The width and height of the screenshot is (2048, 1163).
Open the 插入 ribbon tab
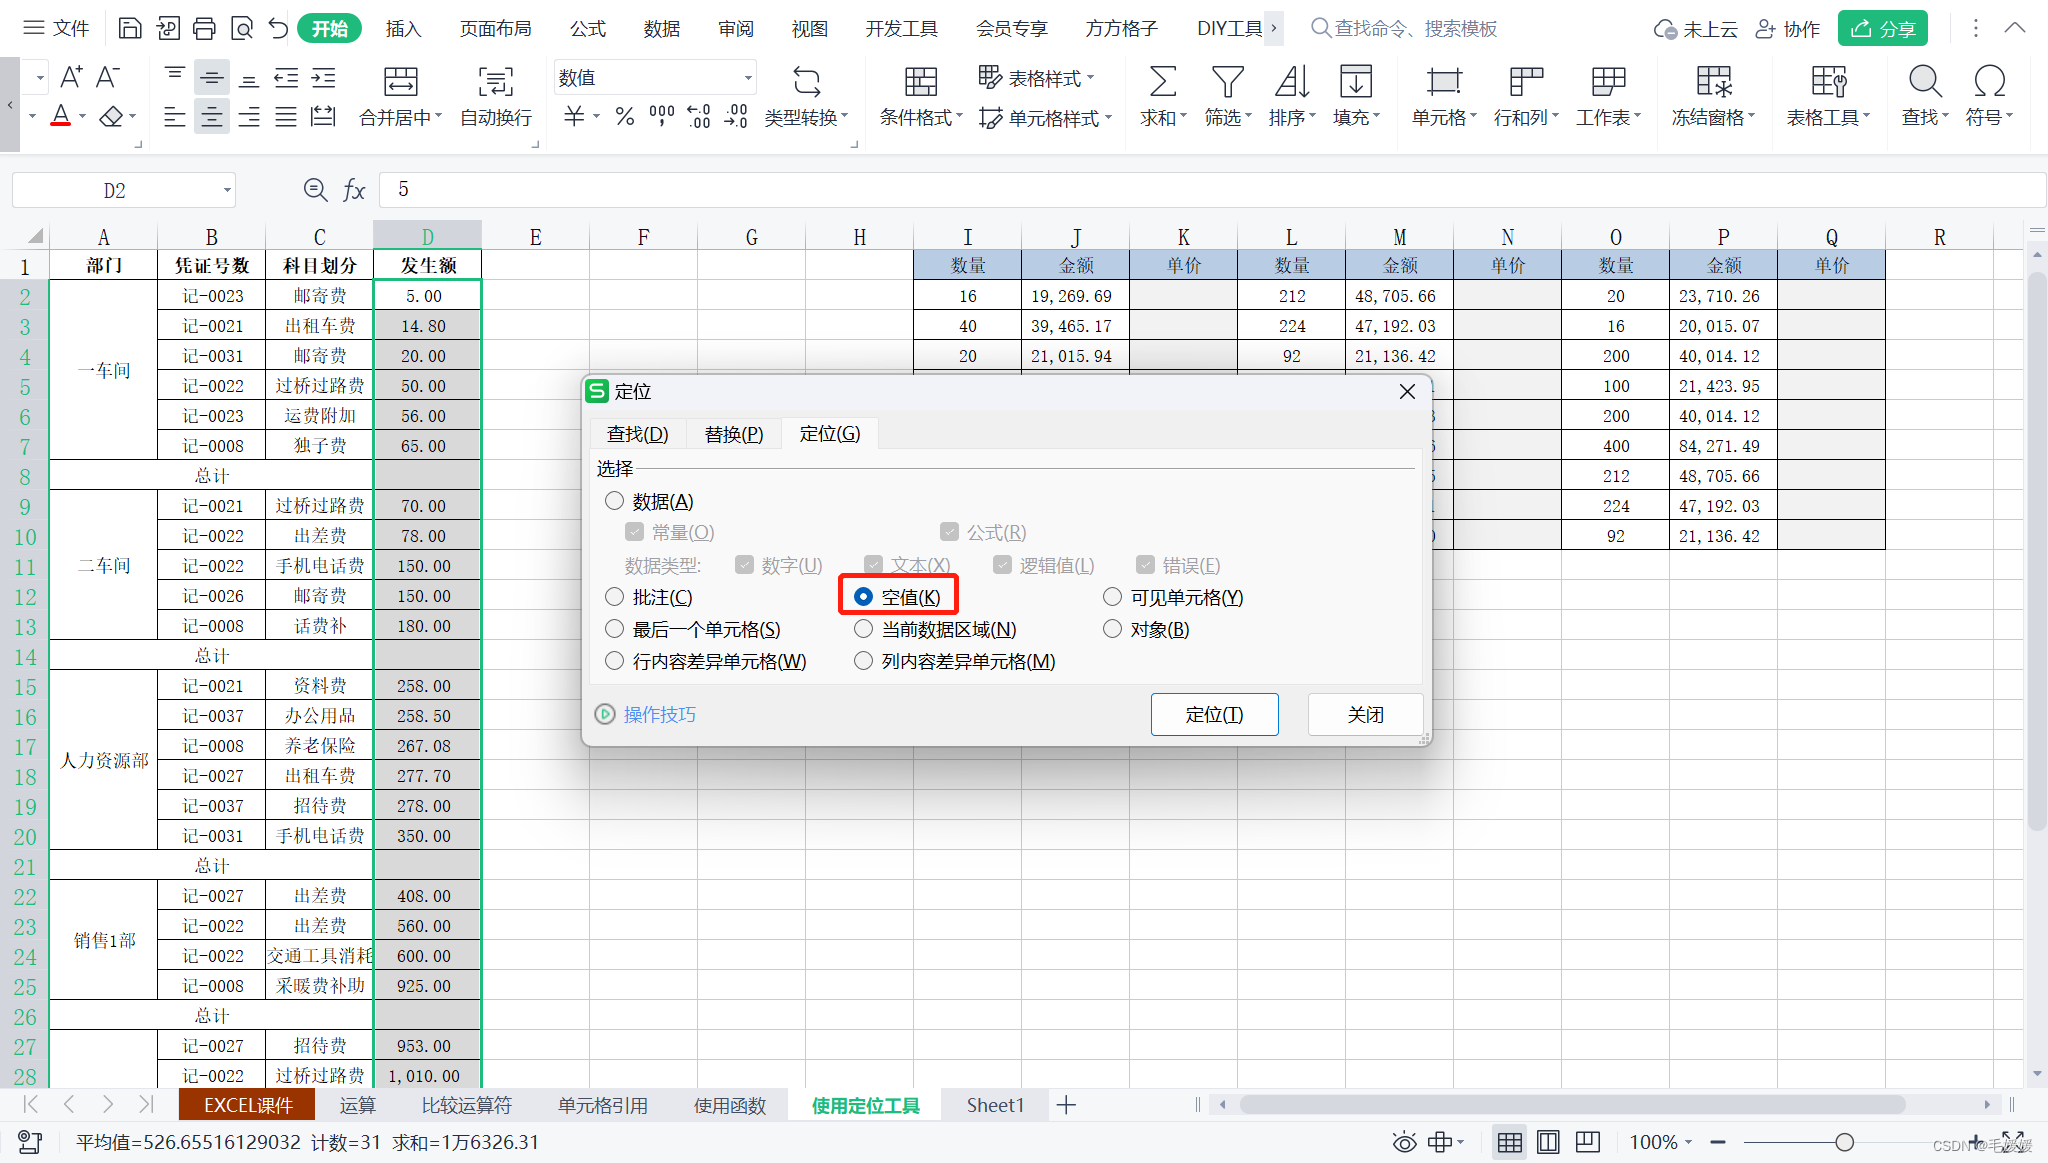(403, 29)
